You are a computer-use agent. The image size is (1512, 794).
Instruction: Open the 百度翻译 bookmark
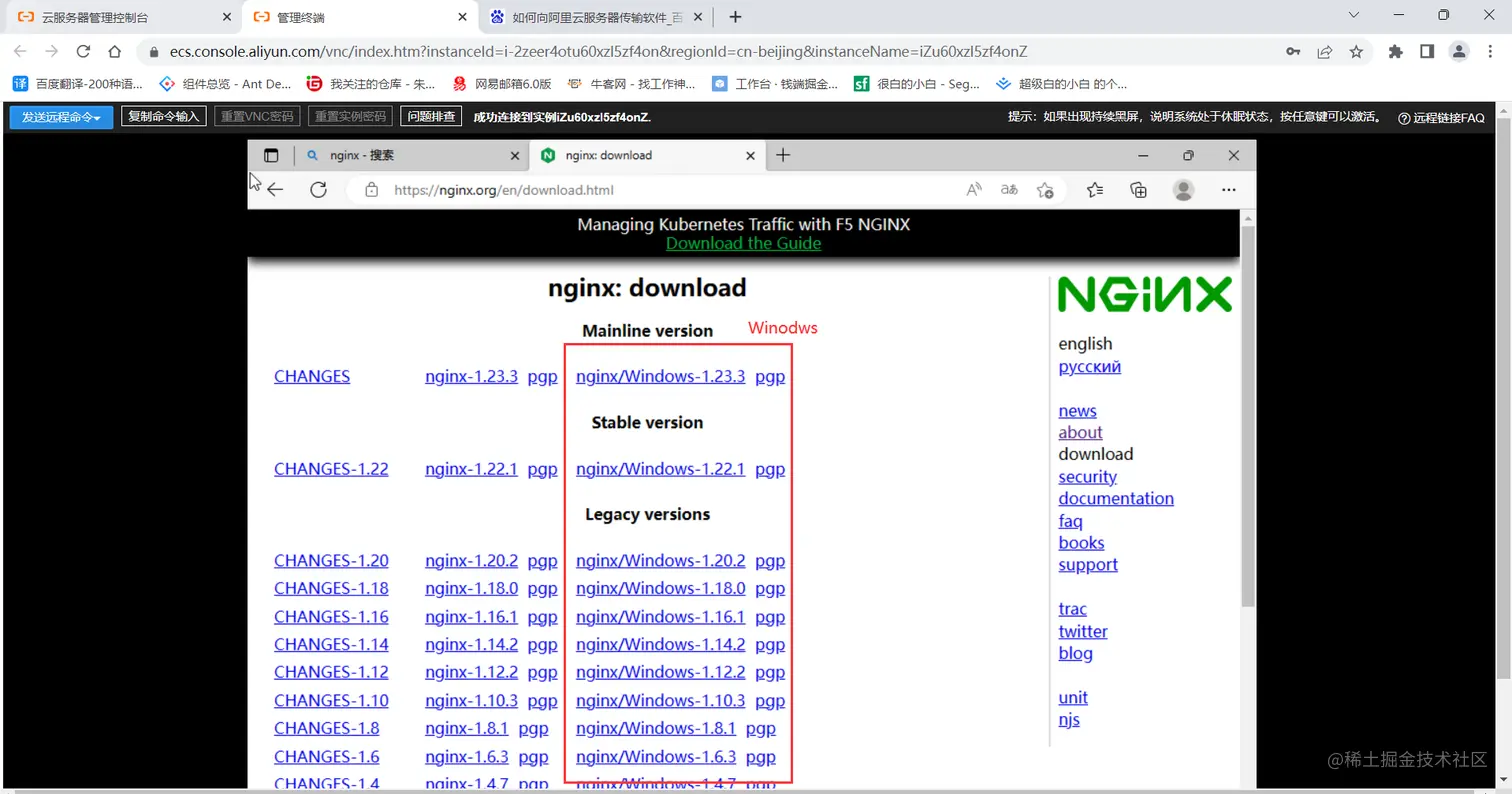click(78, 84)
